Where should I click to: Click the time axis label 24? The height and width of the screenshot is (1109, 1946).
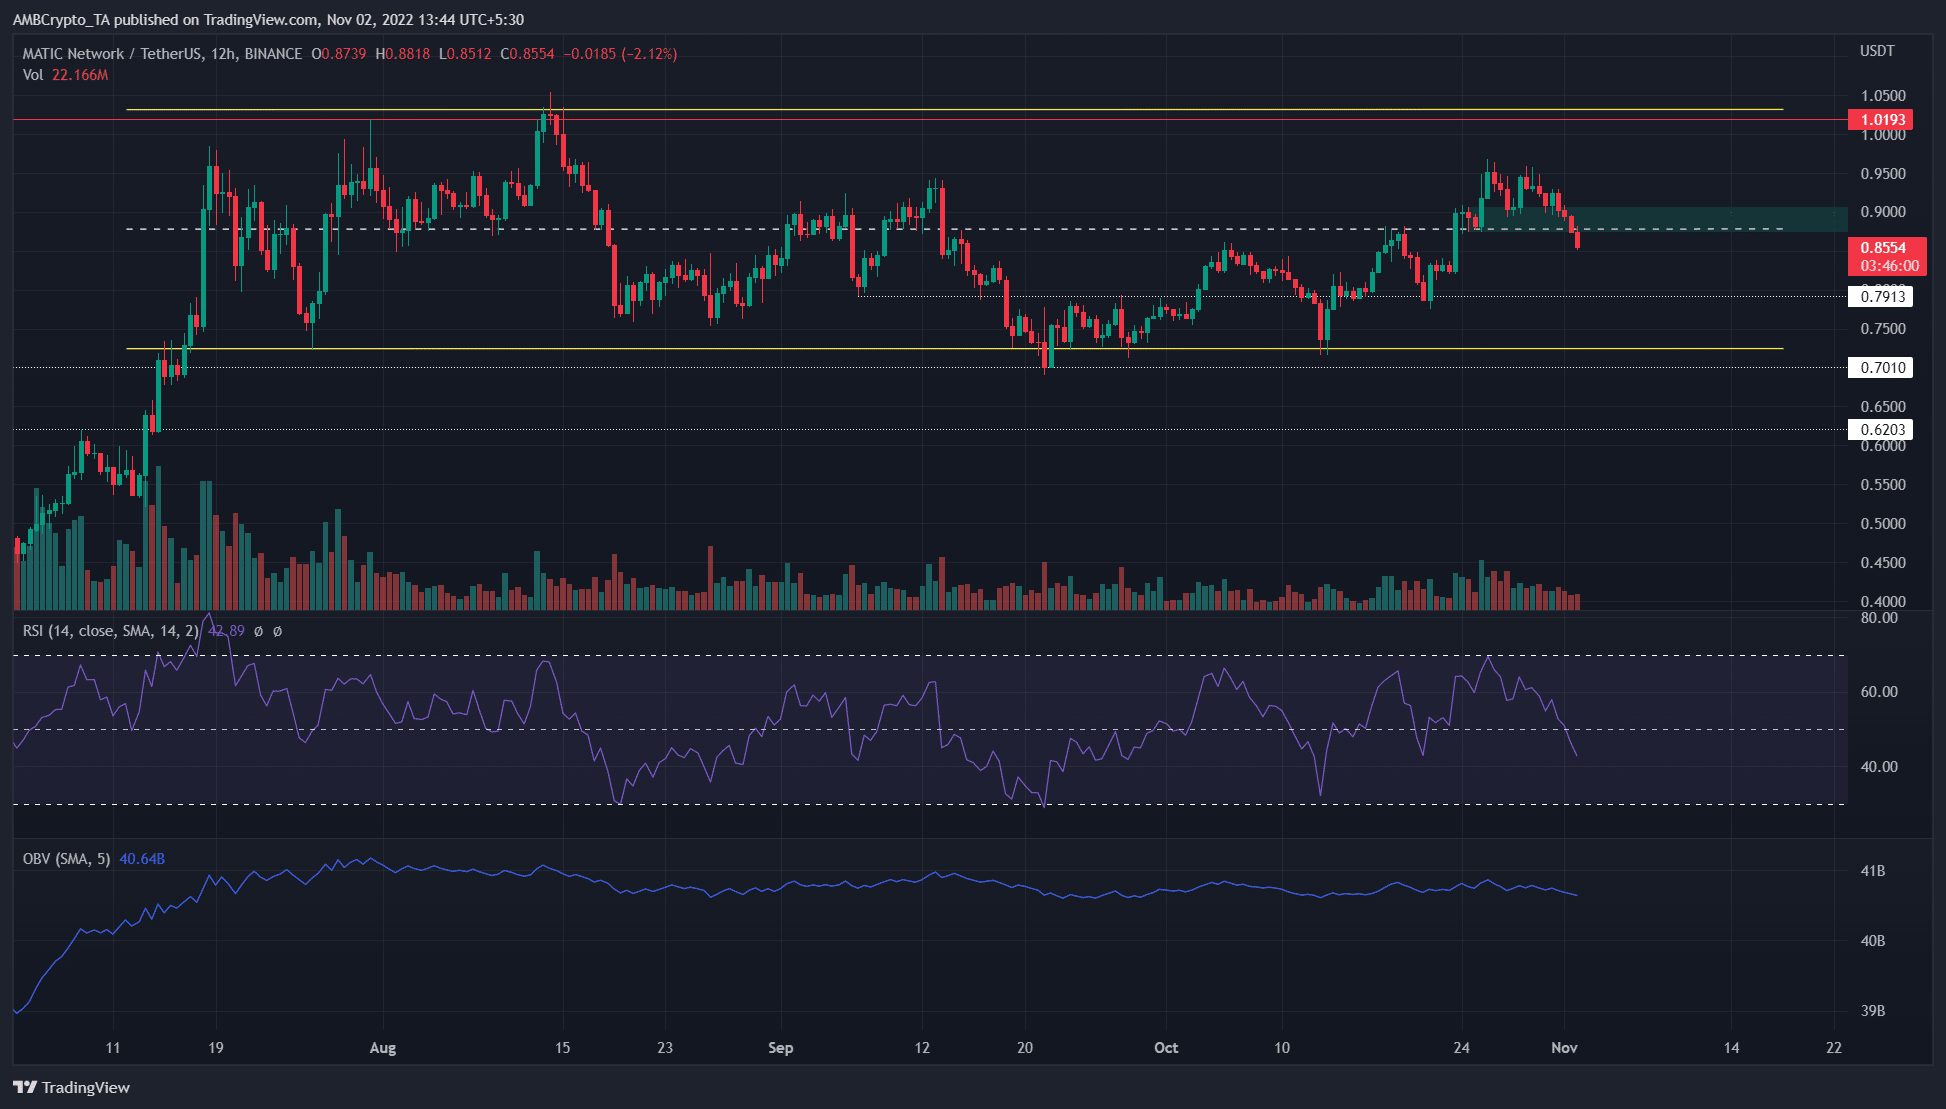pos(1462,1048)
